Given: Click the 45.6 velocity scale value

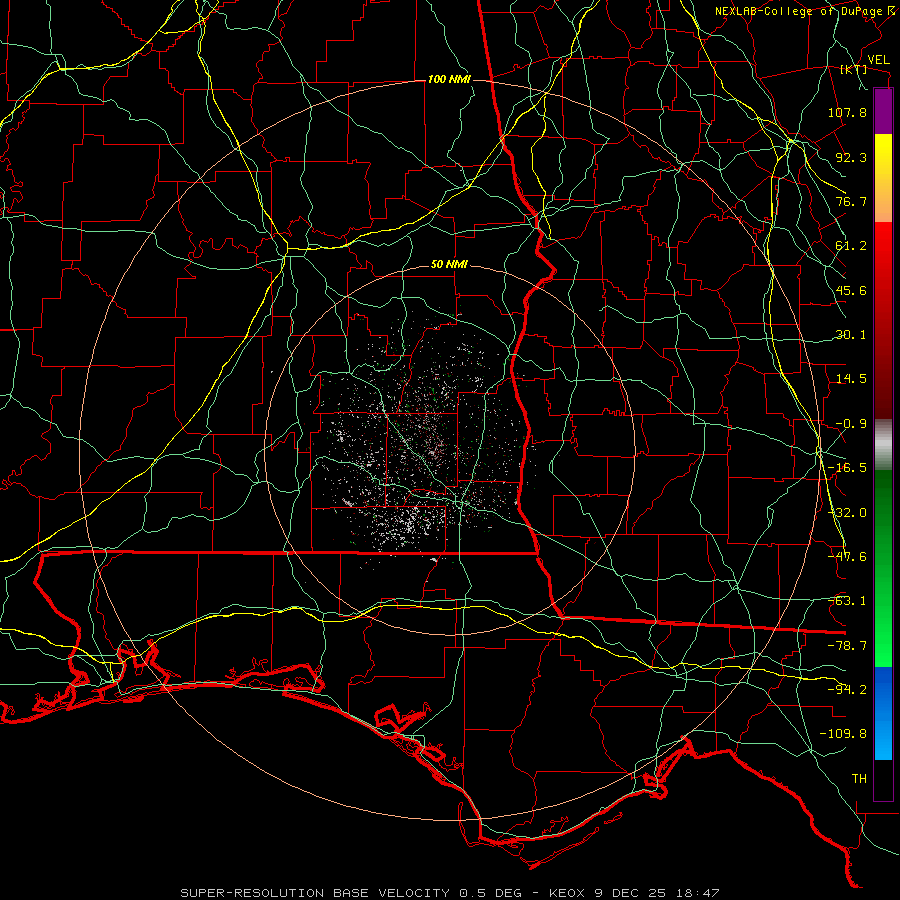Looking at the screenshot, I should (x=851, y=290).
